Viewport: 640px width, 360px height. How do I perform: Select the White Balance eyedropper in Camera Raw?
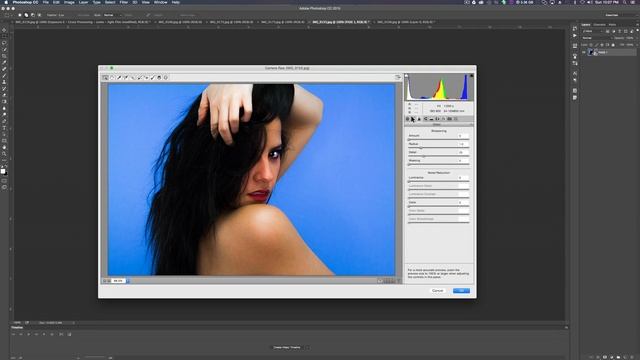click(119, 78)
